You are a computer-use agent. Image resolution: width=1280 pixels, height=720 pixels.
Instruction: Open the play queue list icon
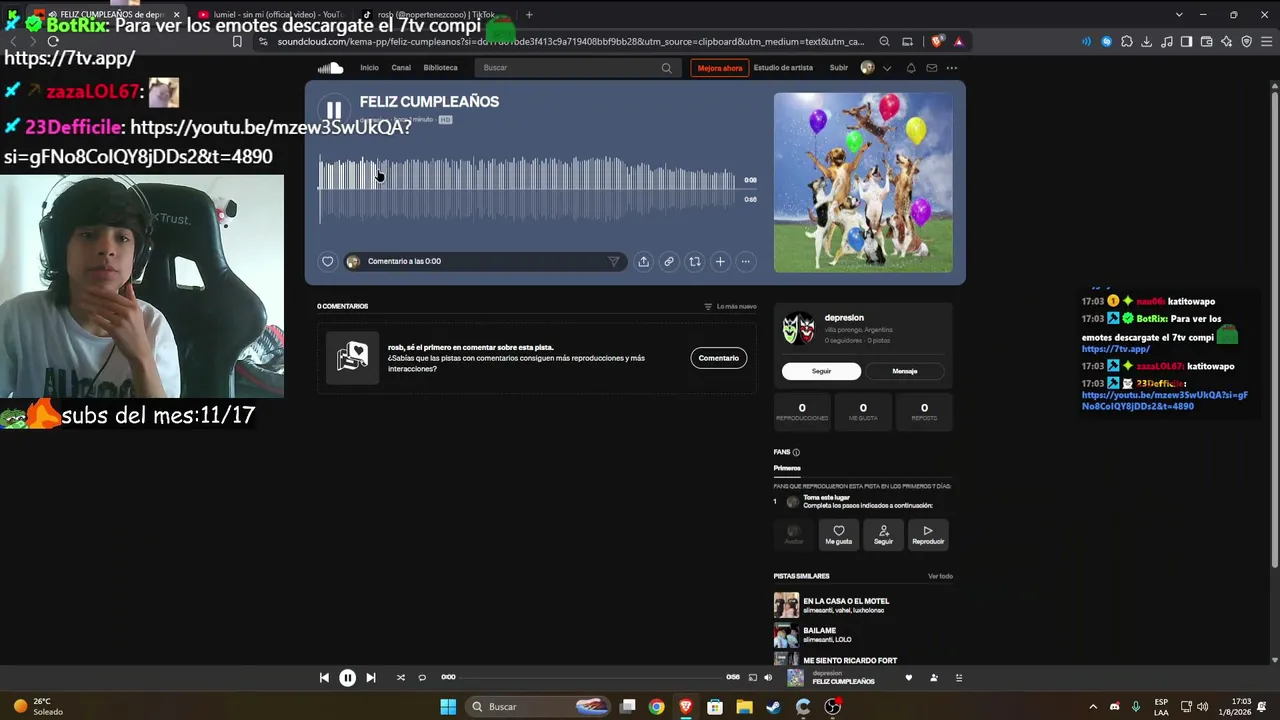pyautogui.click(x=959, y=678)
